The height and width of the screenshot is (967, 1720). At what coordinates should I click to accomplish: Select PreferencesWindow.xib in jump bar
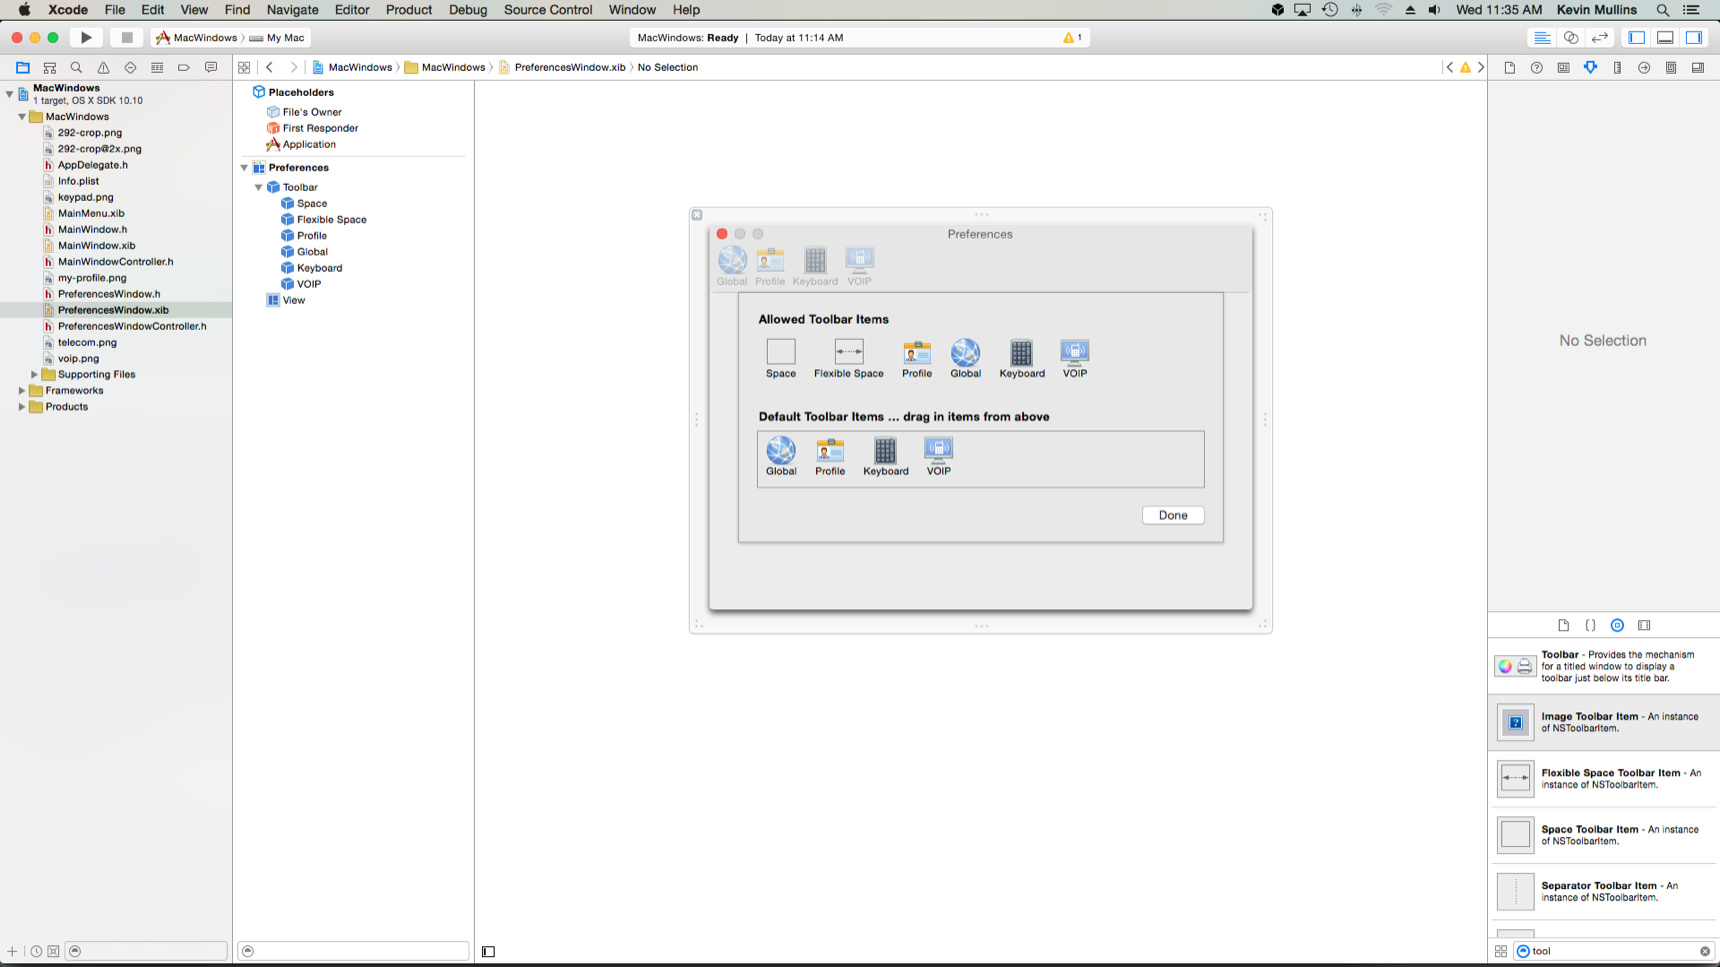tap(562, 68)
